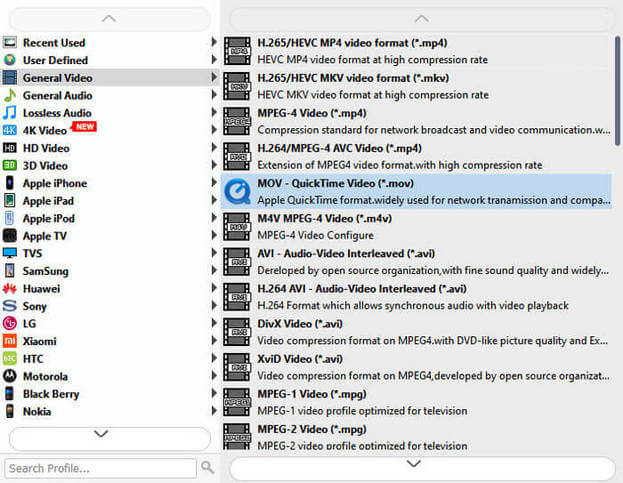The image size is (623, 483).
Task: Click the category list down button
Action: pyautogui.click(x=109, y=438)
